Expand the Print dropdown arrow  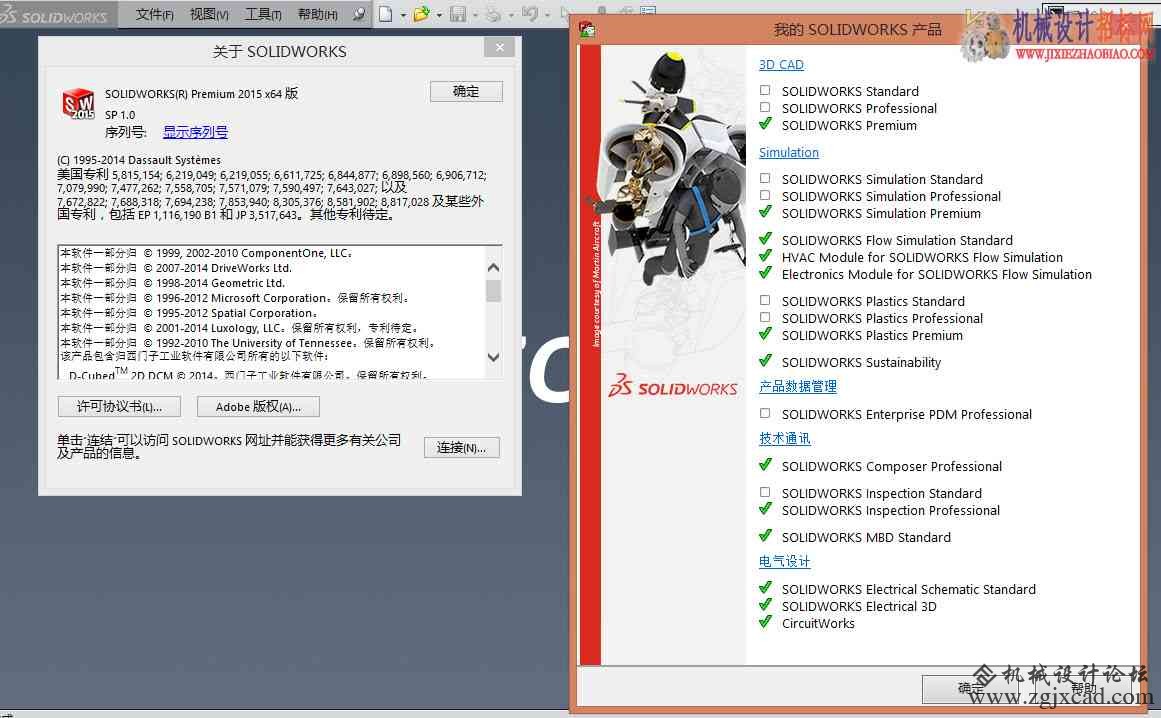click(x=510, y=15)
